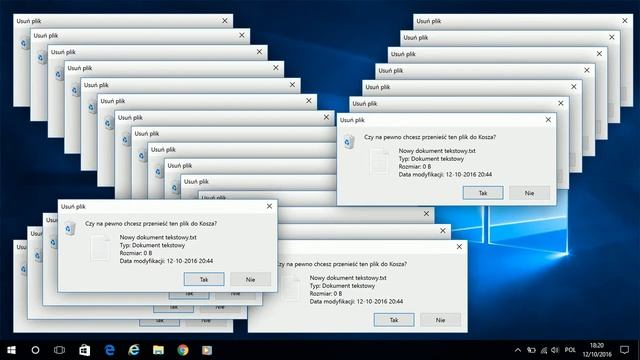Click 'Rozmiar: 0 B' in partly covered bottom dialog
Viewport: 640px width, 360px height.
(x=326, y=293)
